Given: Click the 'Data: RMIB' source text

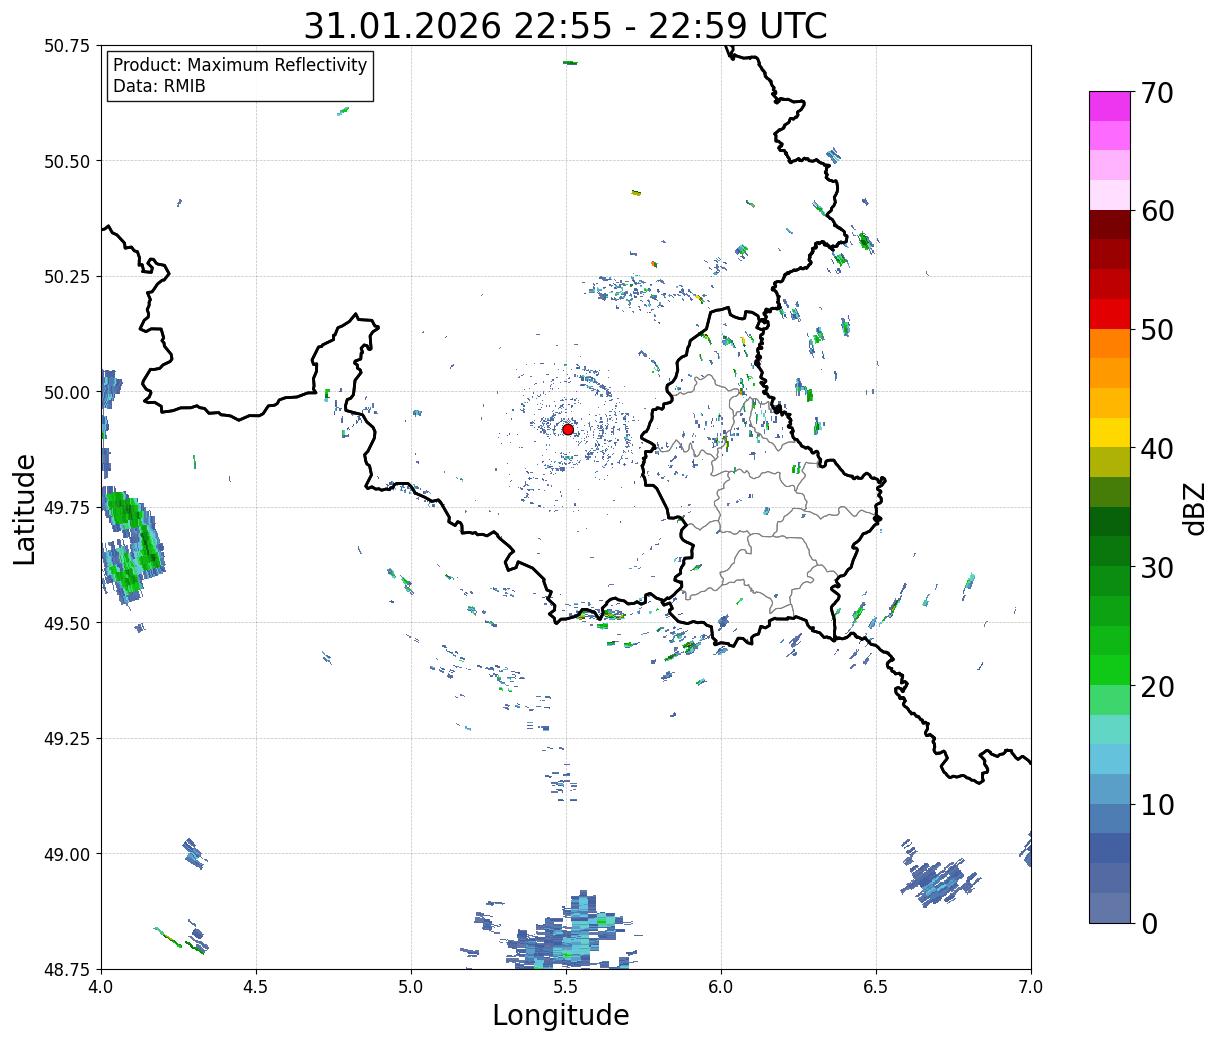Looking at the screenshot, I should coord(159,87).
